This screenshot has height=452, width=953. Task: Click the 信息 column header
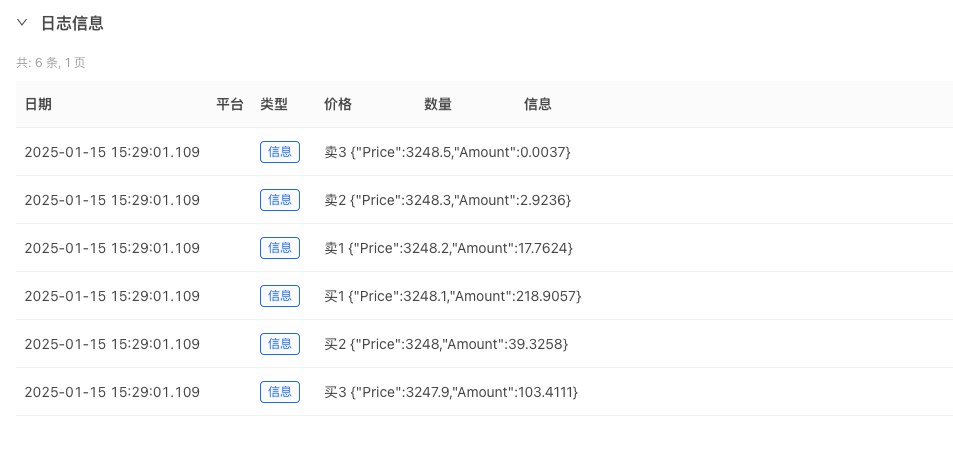point(538,104)
